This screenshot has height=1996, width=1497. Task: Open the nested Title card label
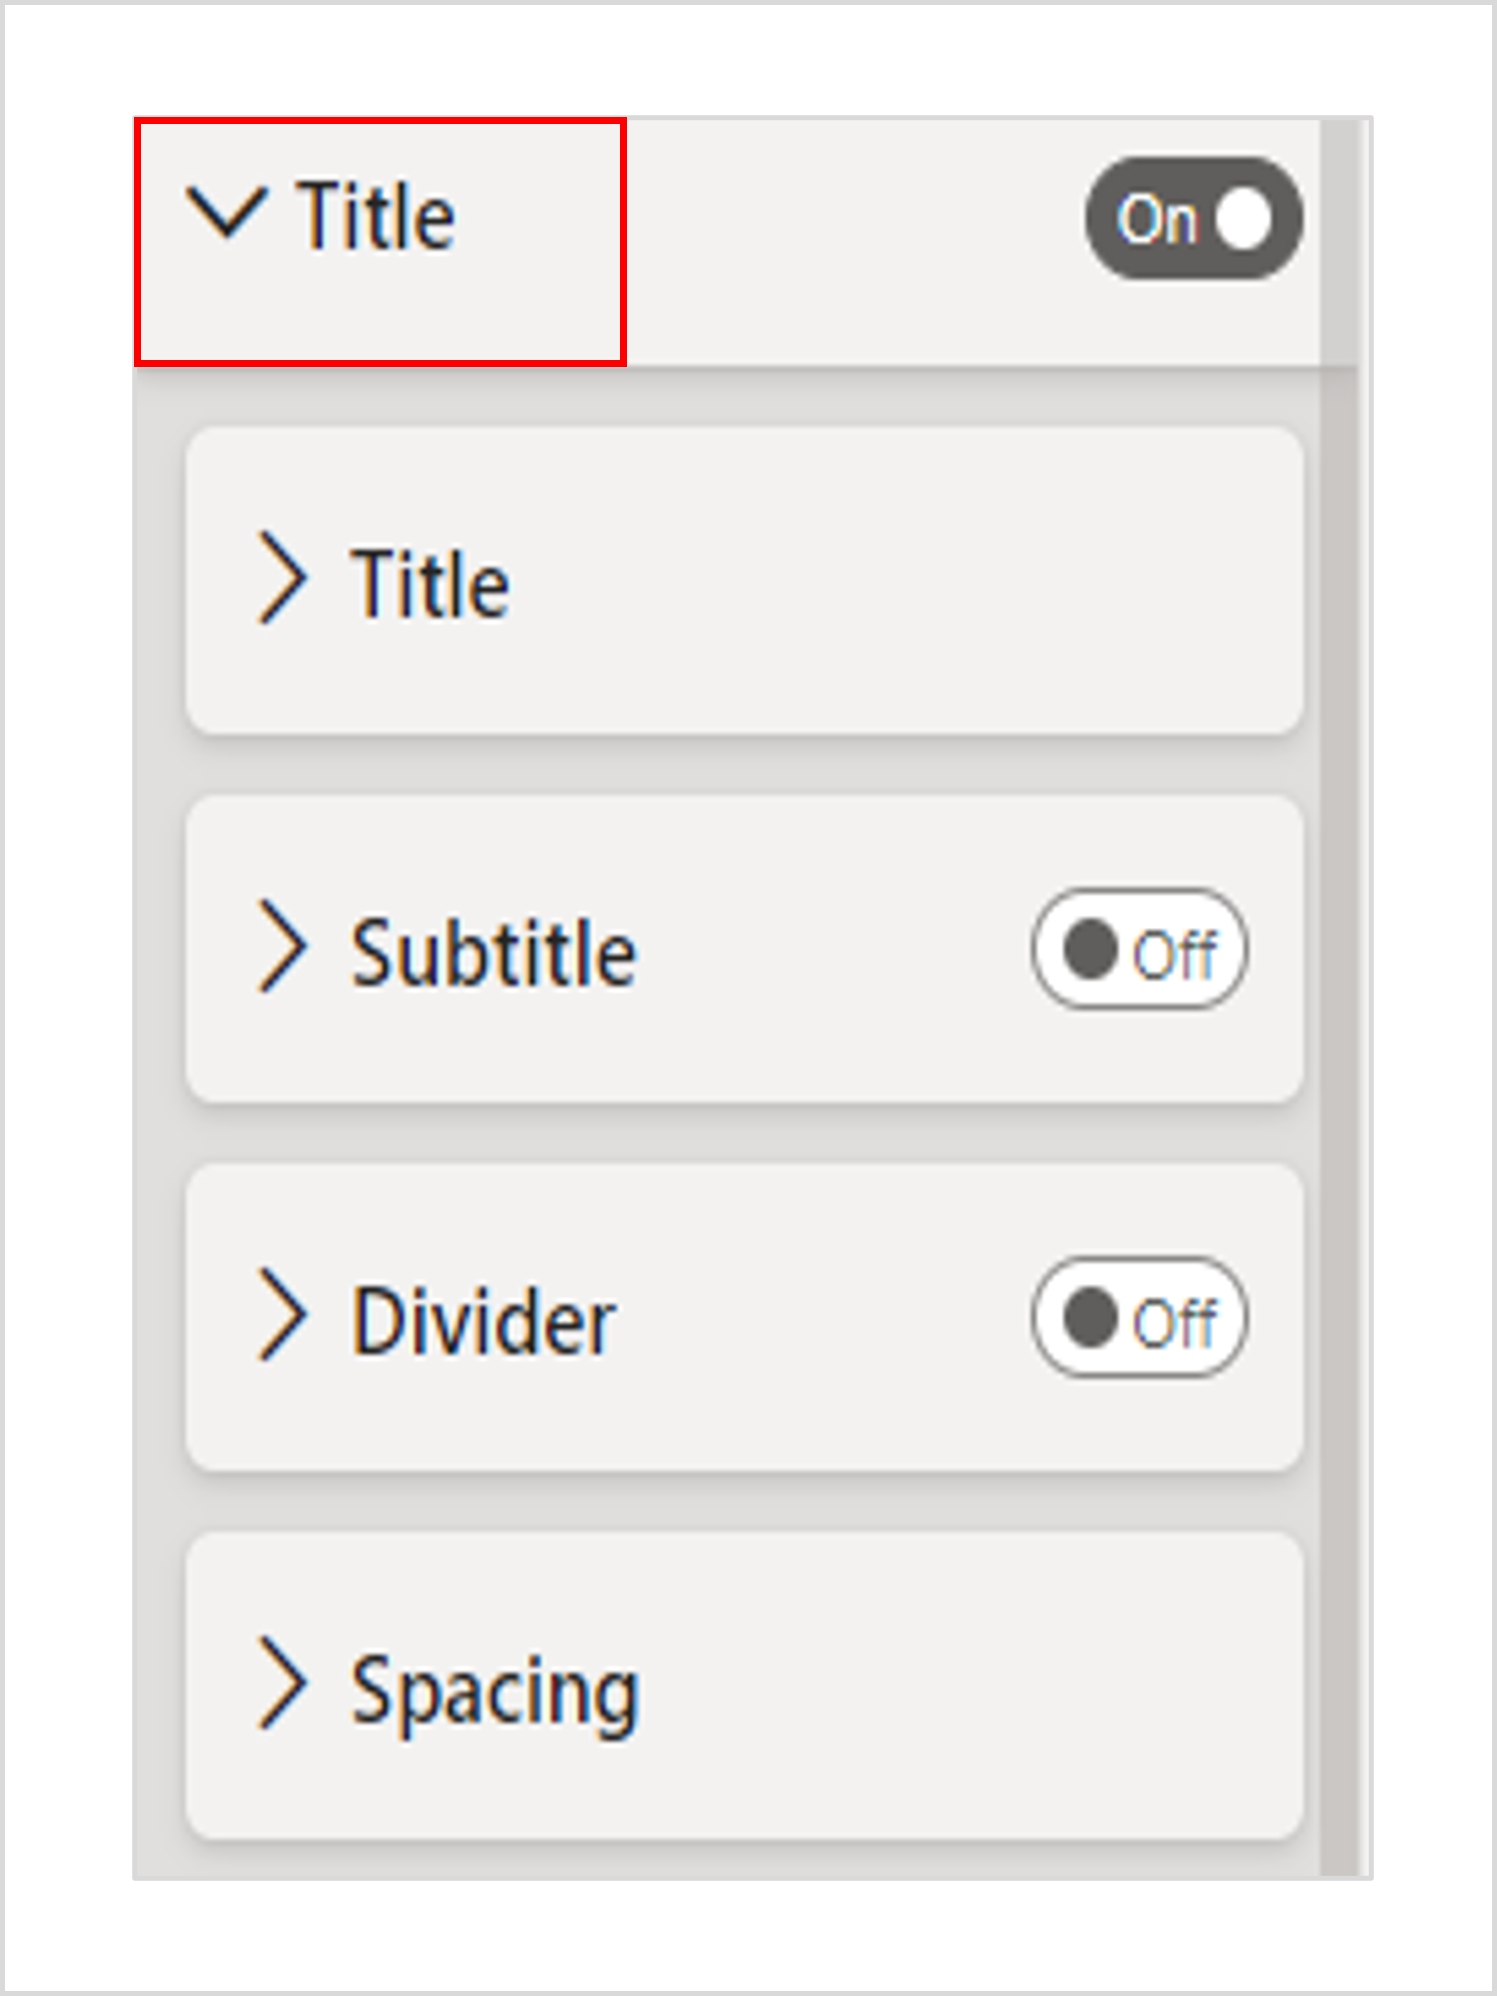[x=430, y=585]
